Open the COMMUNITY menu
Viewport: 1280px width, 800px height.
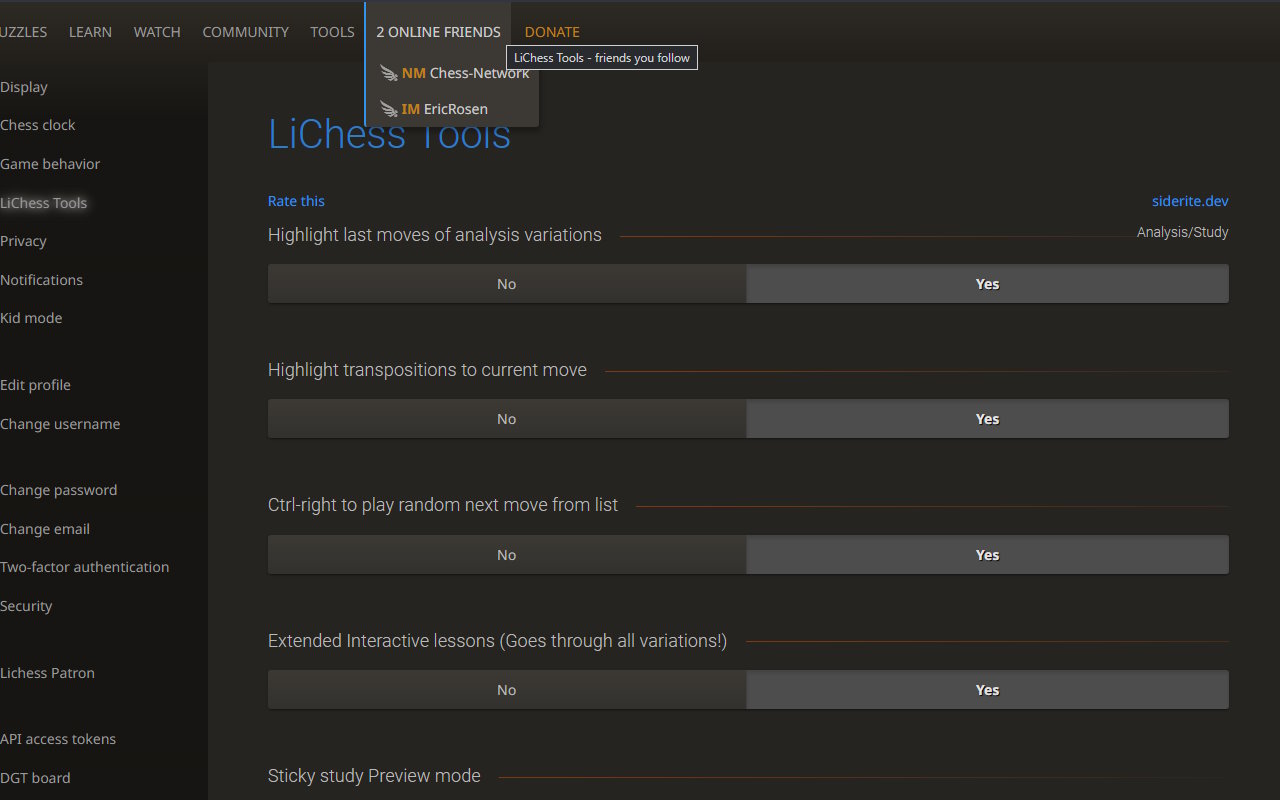point(245,31)
